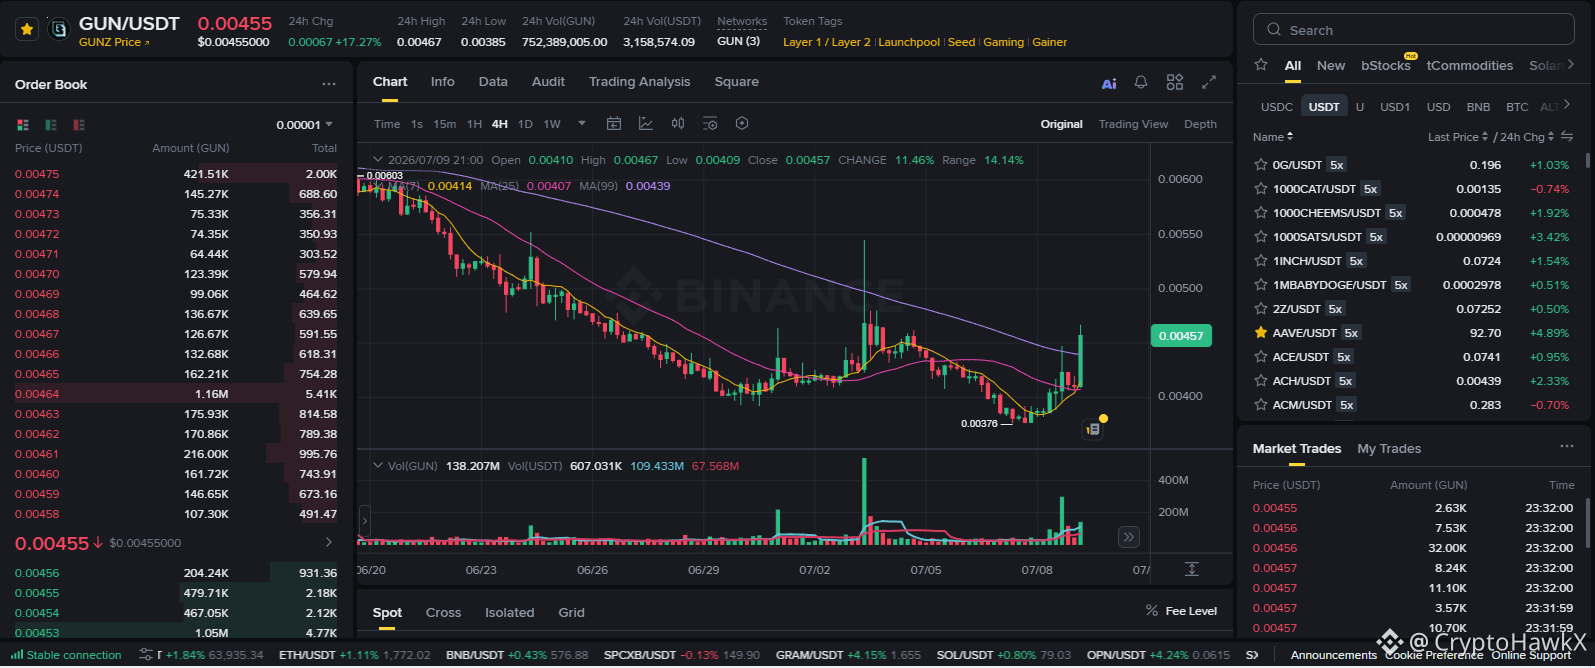1595x668 pixels.
Task: Check the Stable connection status indicator
Action: pyautogui.click(x=66, y=655)
